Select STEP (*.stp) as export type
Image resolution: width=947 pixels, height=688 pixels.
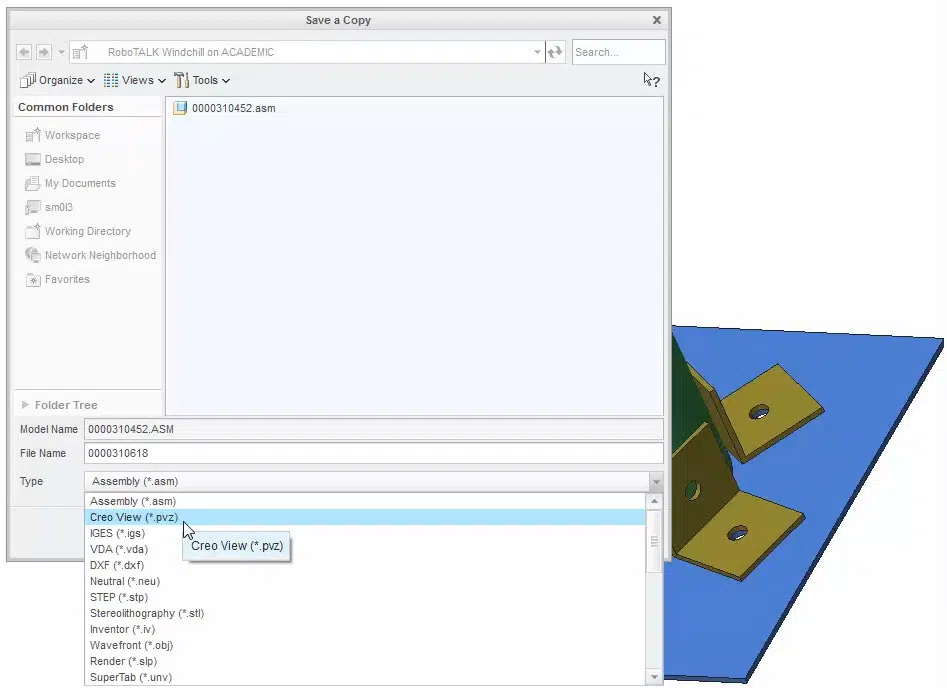click(124, 597)
